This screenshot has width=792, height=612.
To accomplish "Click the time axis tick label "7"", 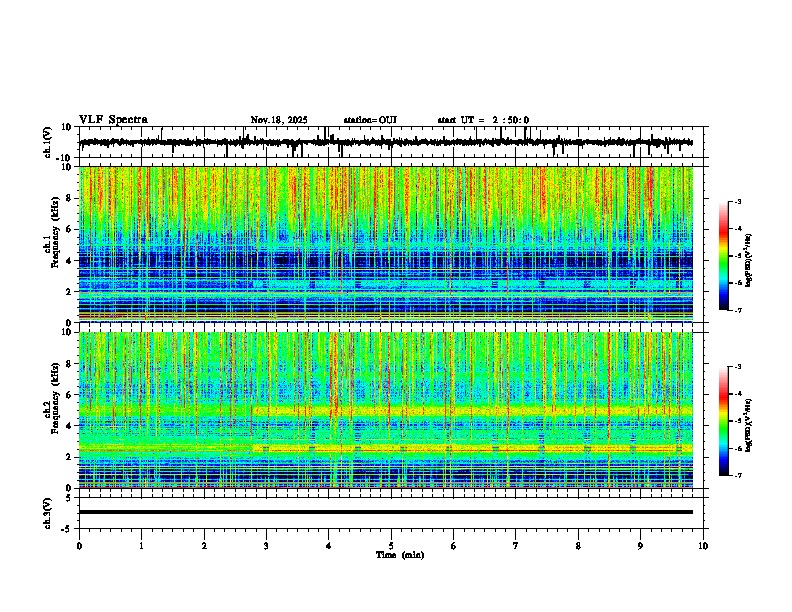I will click(516, 546).
